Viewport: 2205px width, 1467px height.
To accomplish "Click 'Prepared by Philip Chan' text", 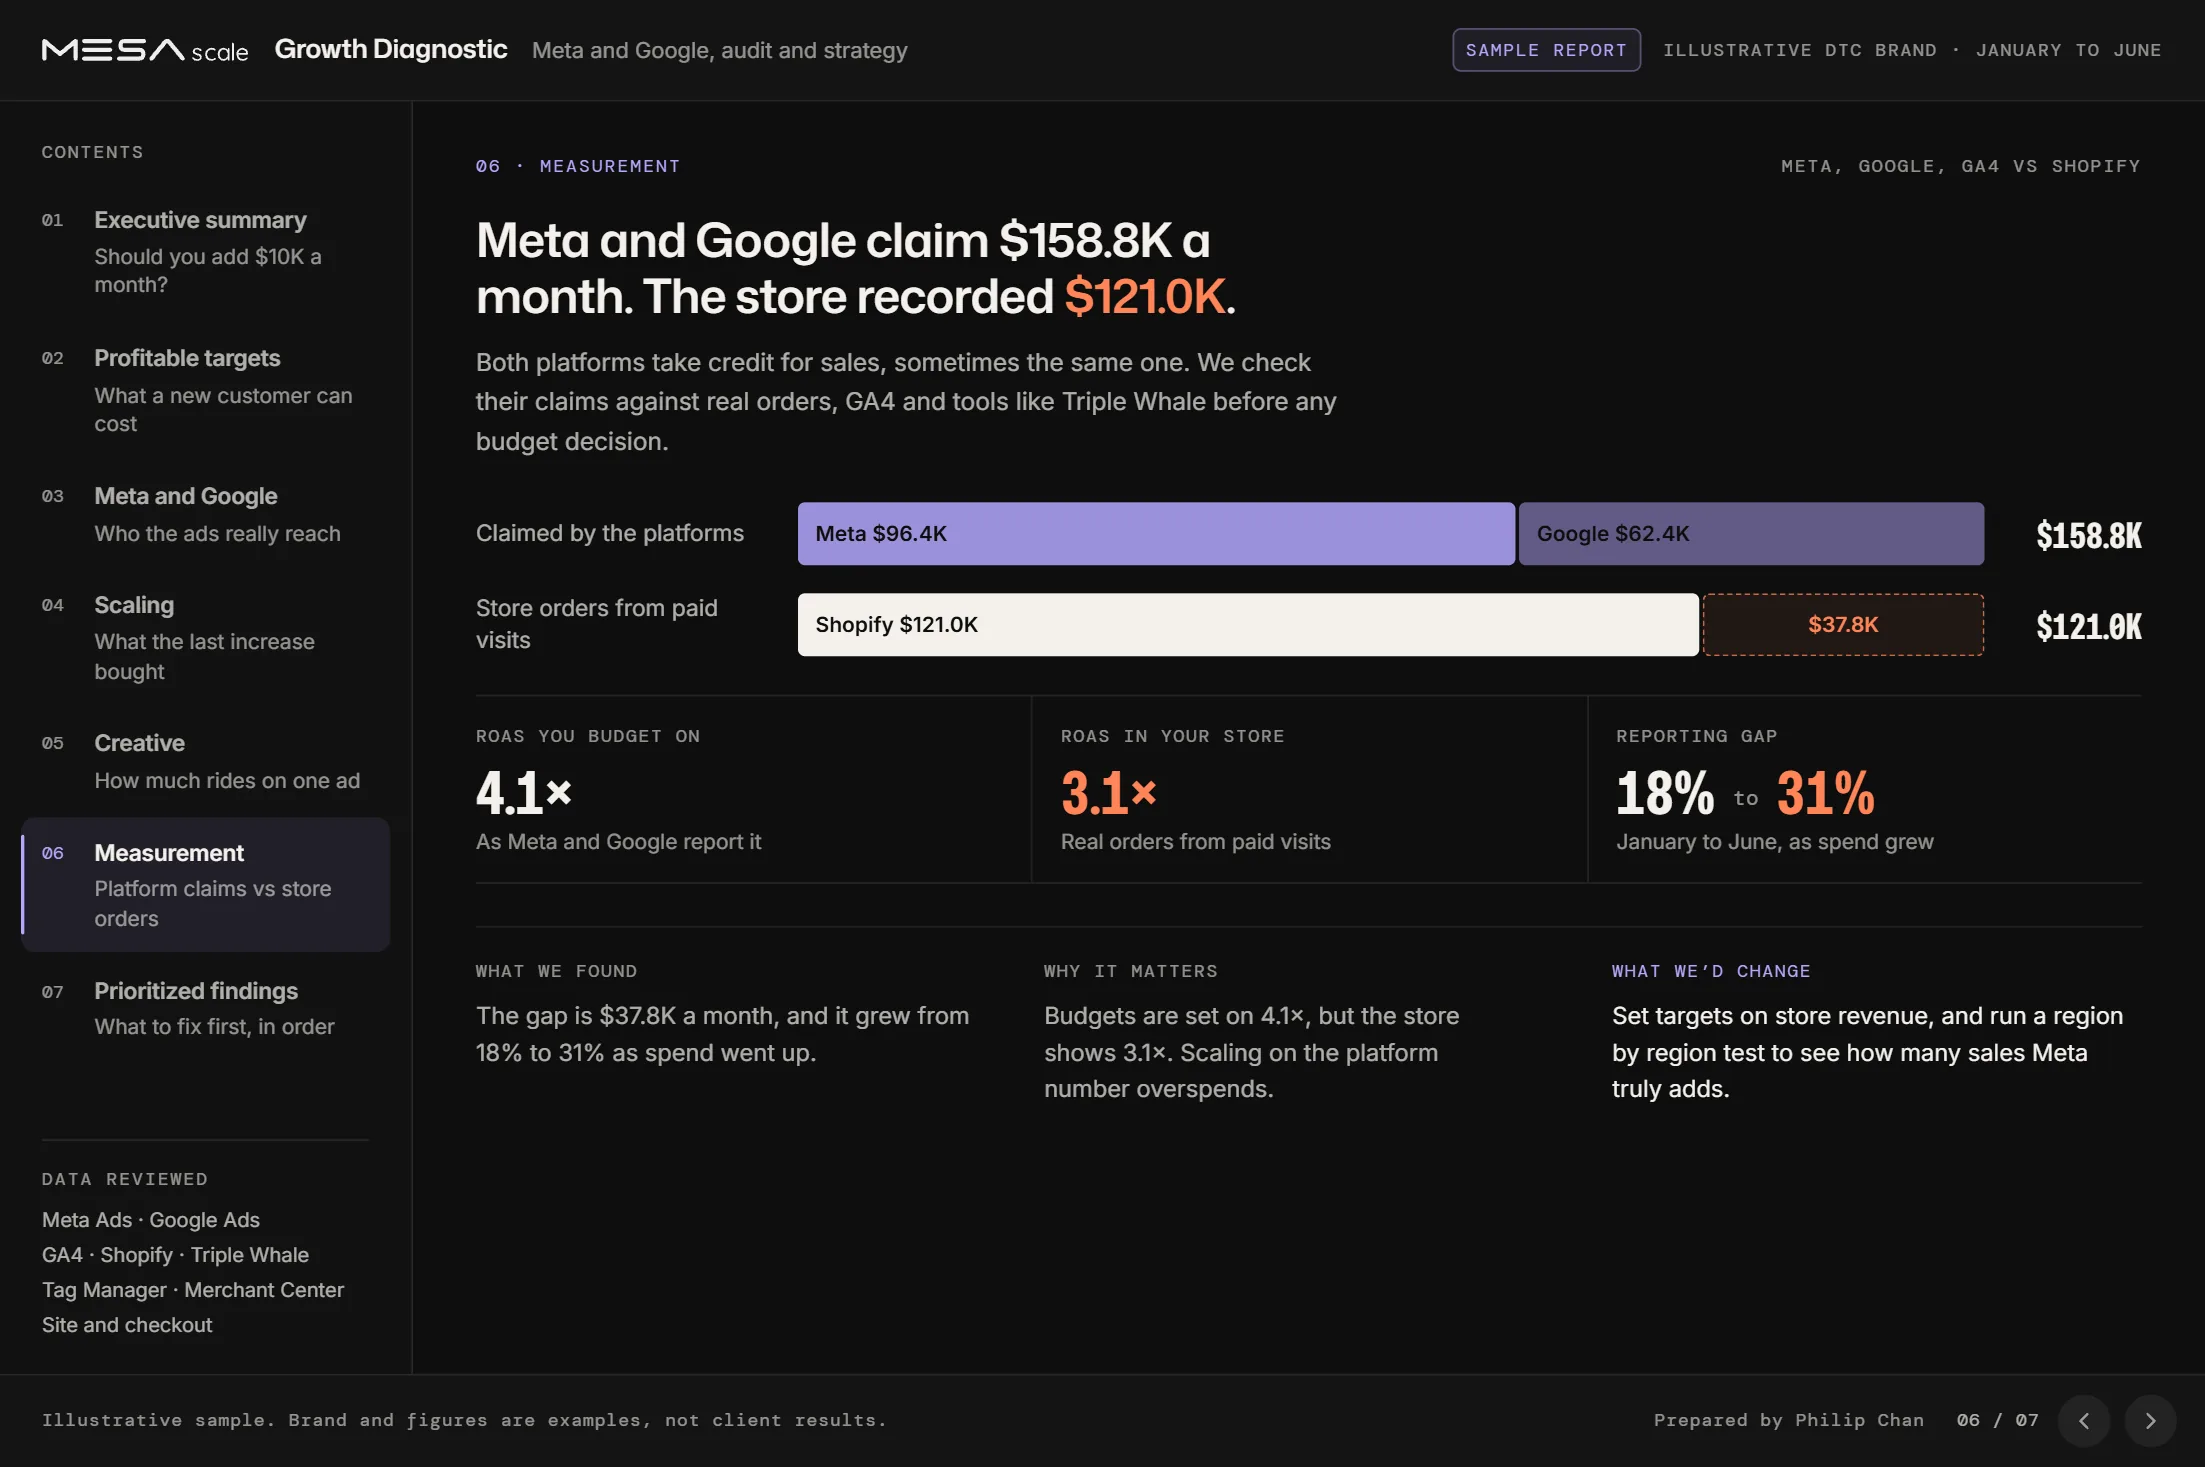I will (1789, 1420).
